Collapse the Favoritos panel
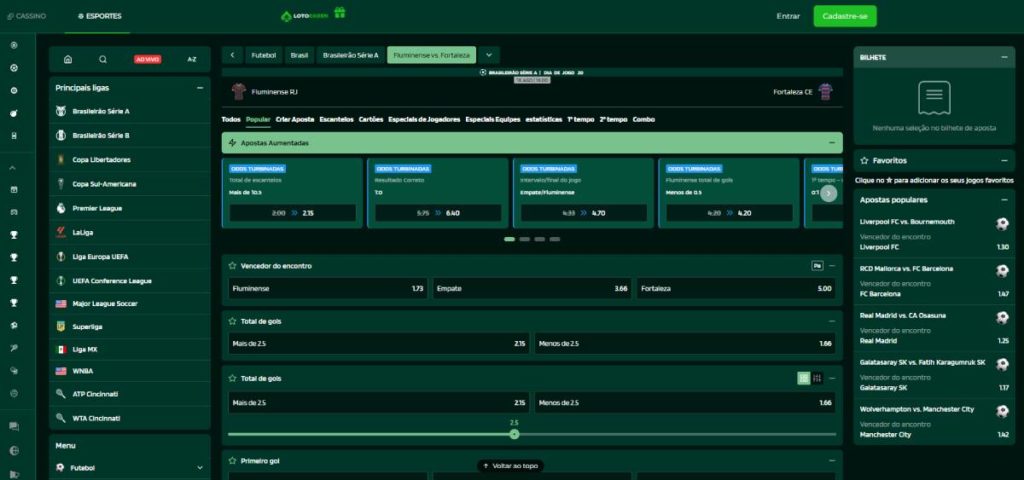Screen dimensions: 1024x480 click(x=1004, y=160)
